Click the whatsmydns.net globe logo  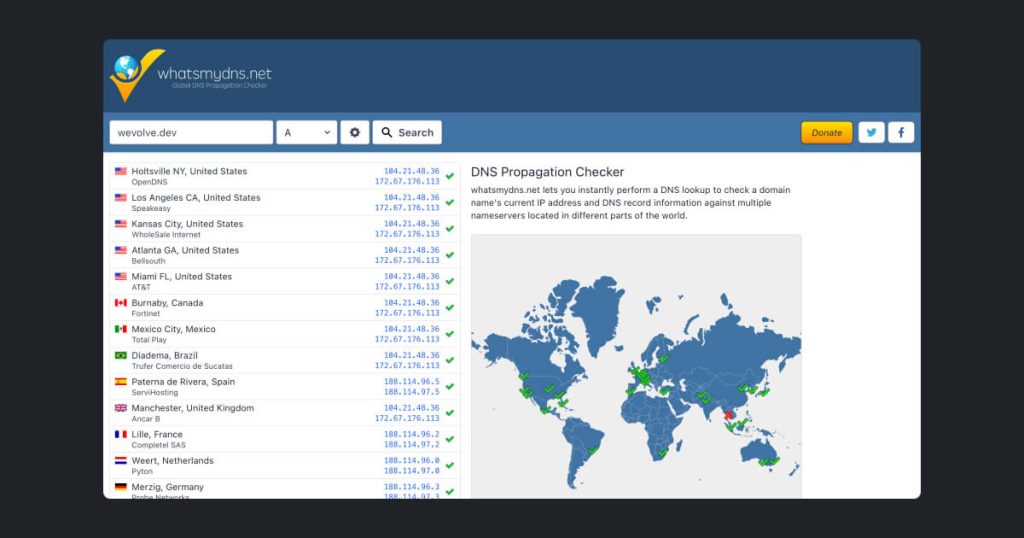pyautogui.click(x=136, y=74)
